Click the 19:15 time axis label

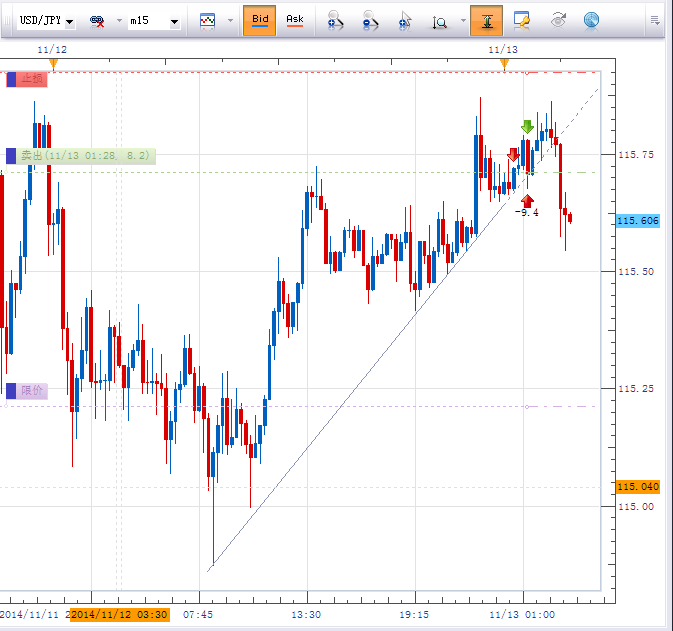[414, 615]
